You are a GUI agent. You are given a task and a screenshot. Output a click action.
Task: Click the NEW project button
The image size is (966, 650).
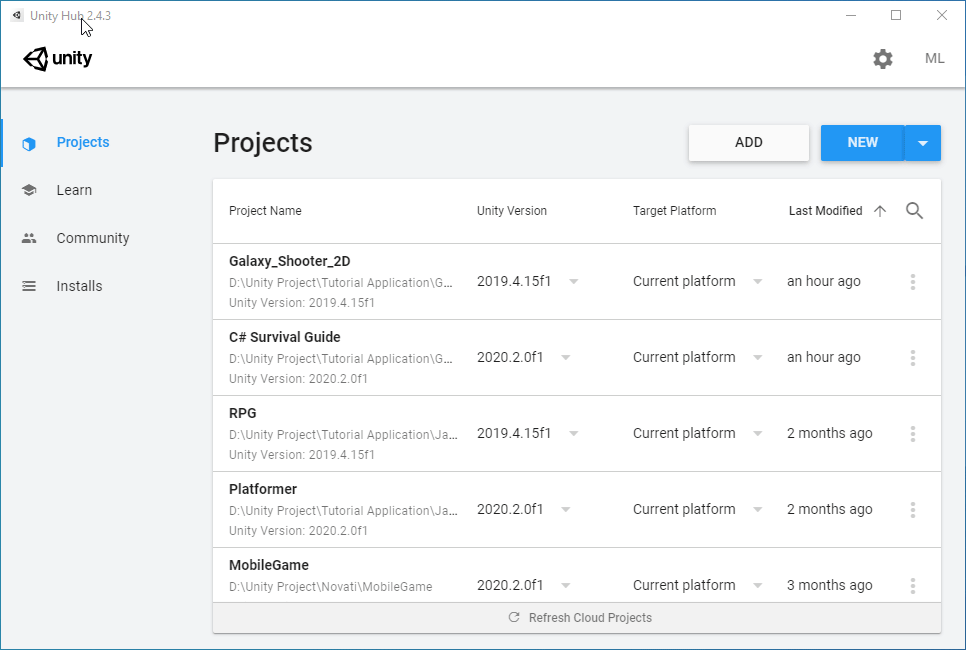tap(862, 142)
